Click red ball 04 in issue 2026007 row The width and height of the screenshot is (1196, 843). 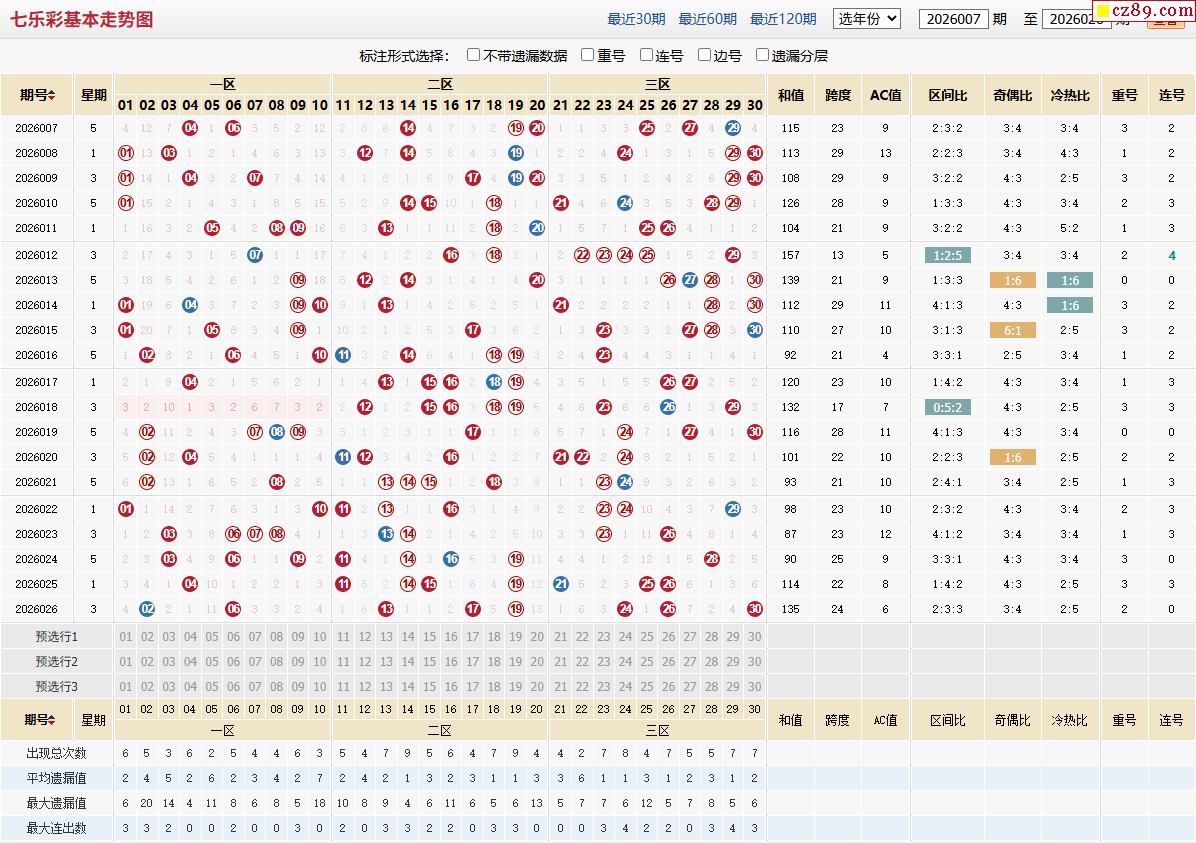[190, 128]
